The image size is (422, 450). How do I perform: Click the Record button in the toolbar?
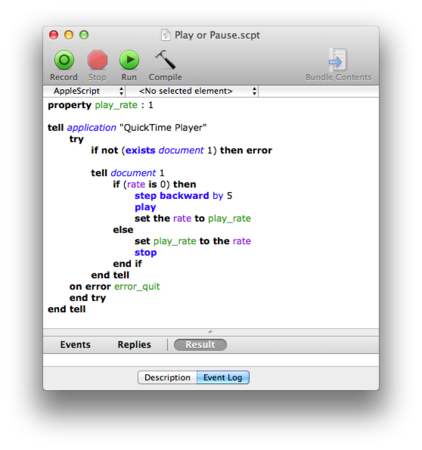pos(64,65)
